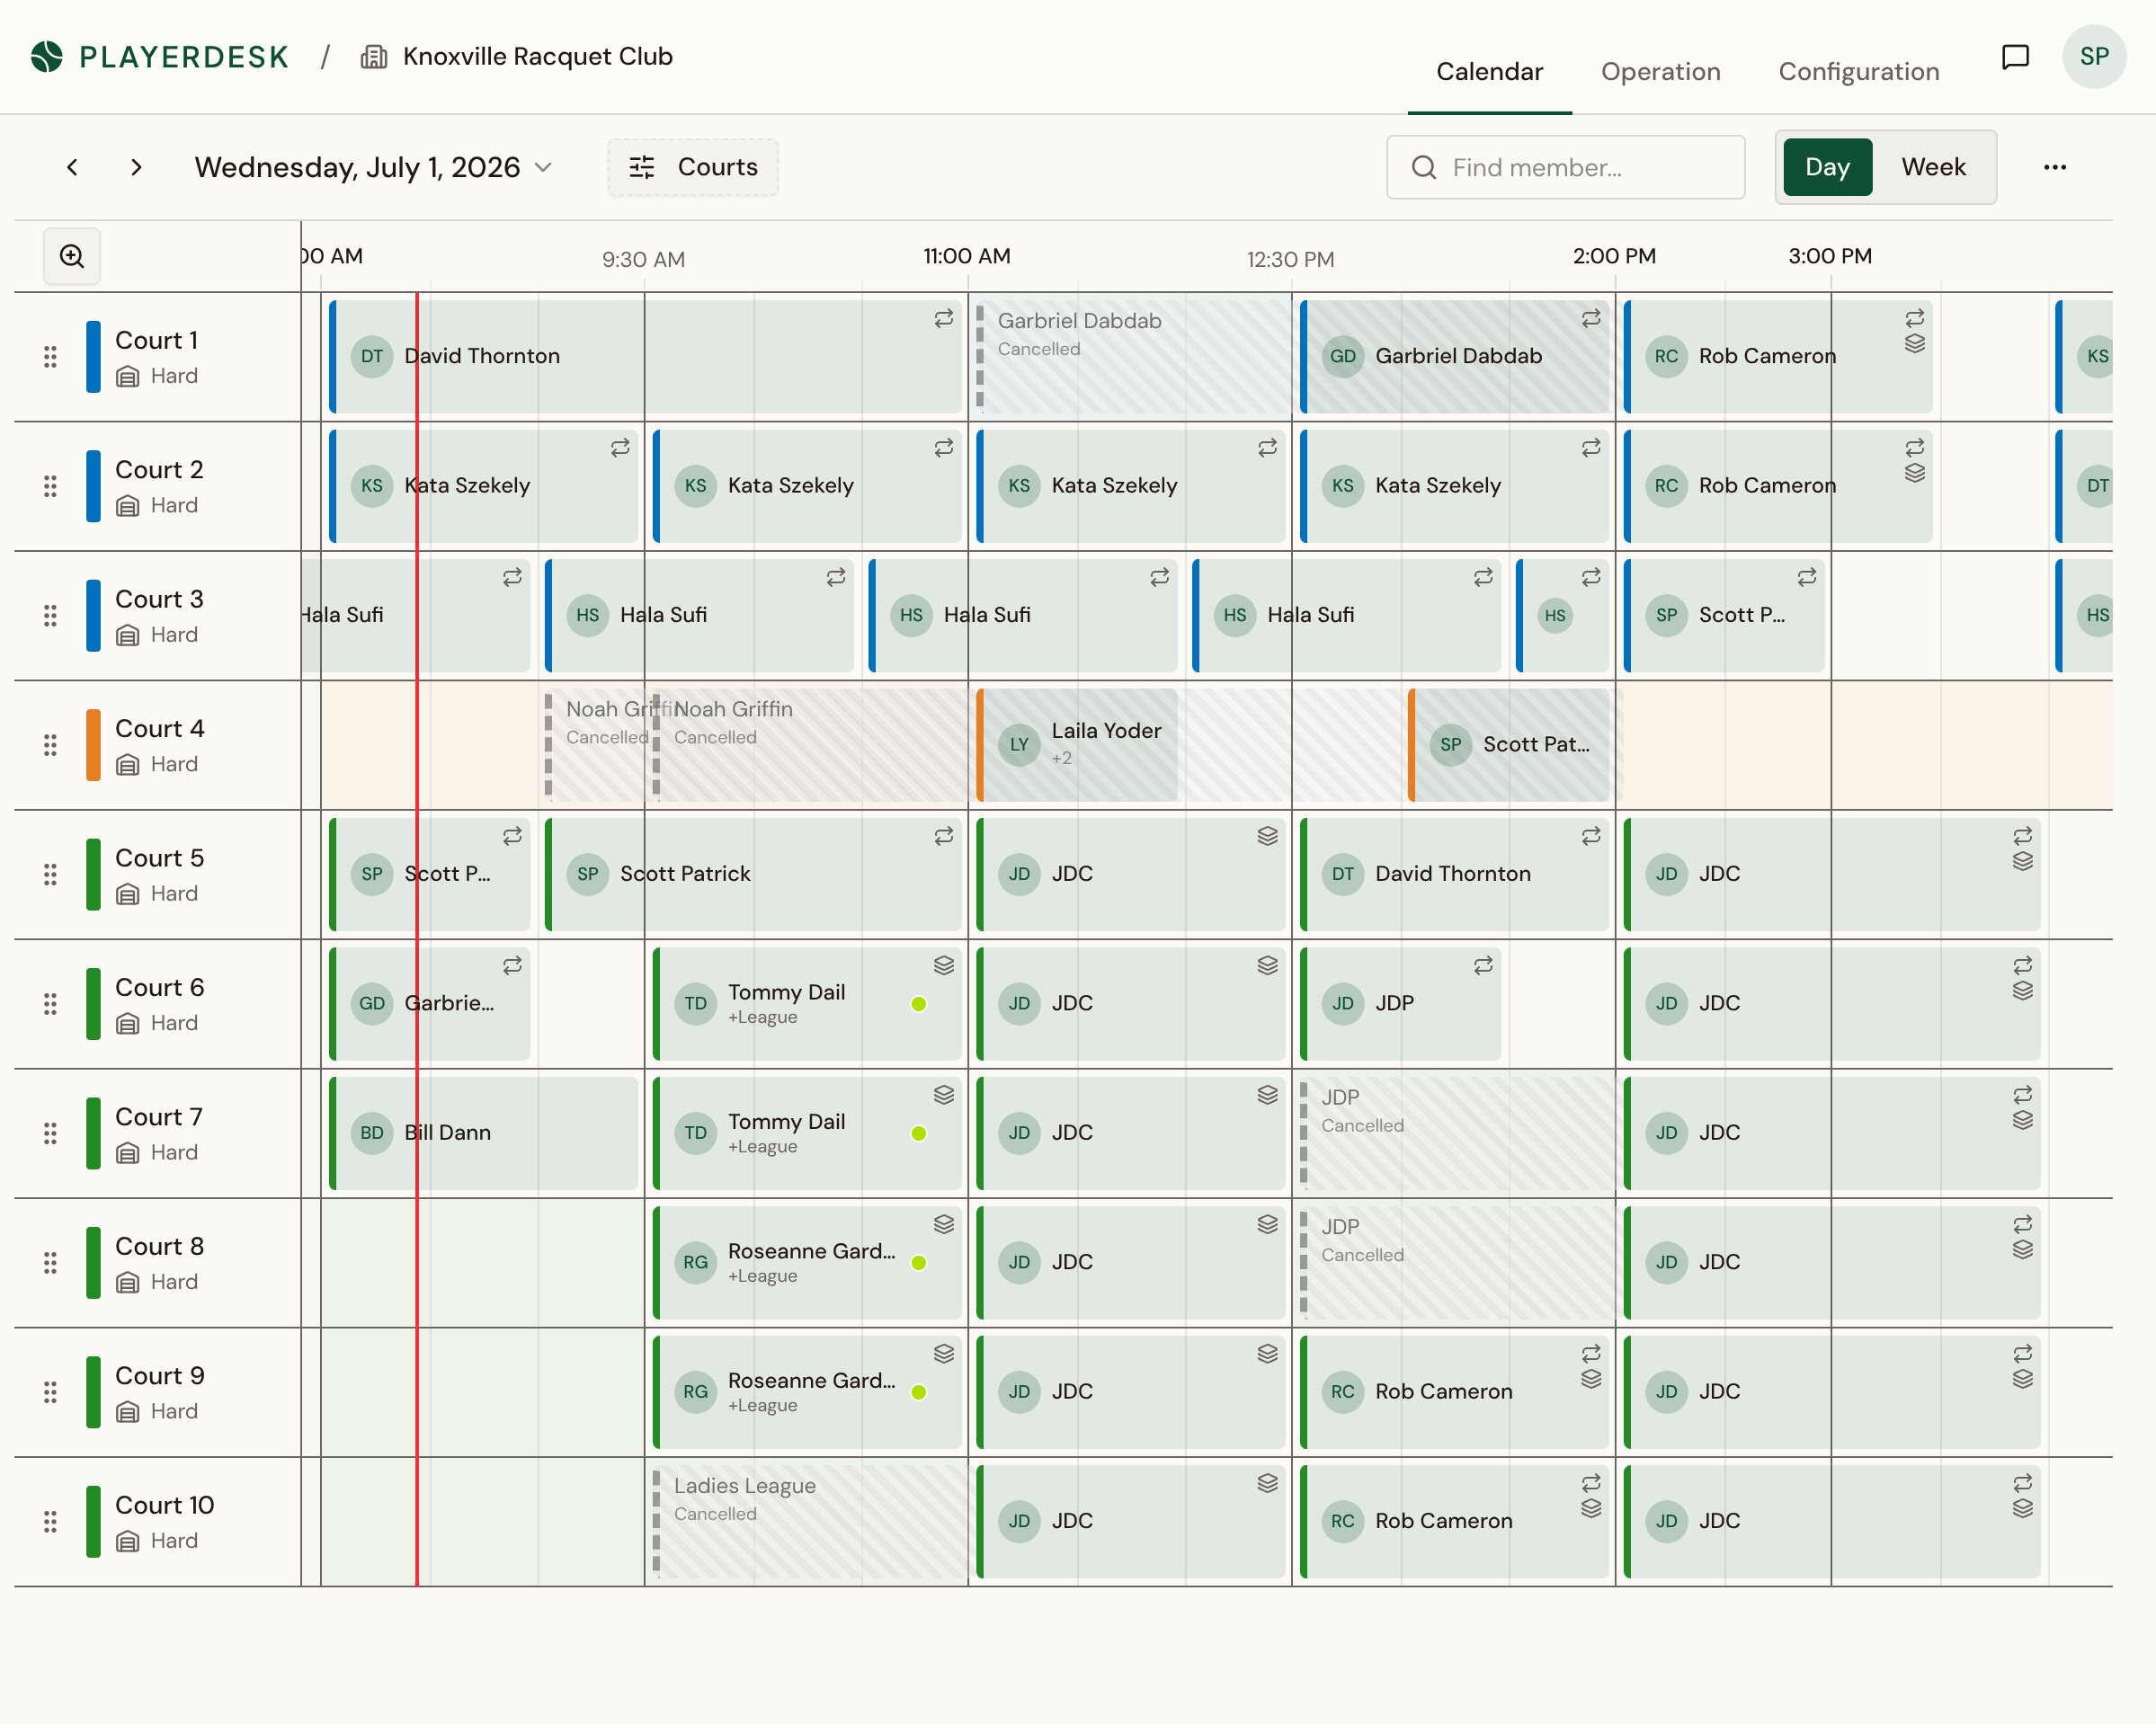The height and width of the screenshot is (1724, 2156).
Task: Click the 2:00 PM time header
Action: point(1614,256)
